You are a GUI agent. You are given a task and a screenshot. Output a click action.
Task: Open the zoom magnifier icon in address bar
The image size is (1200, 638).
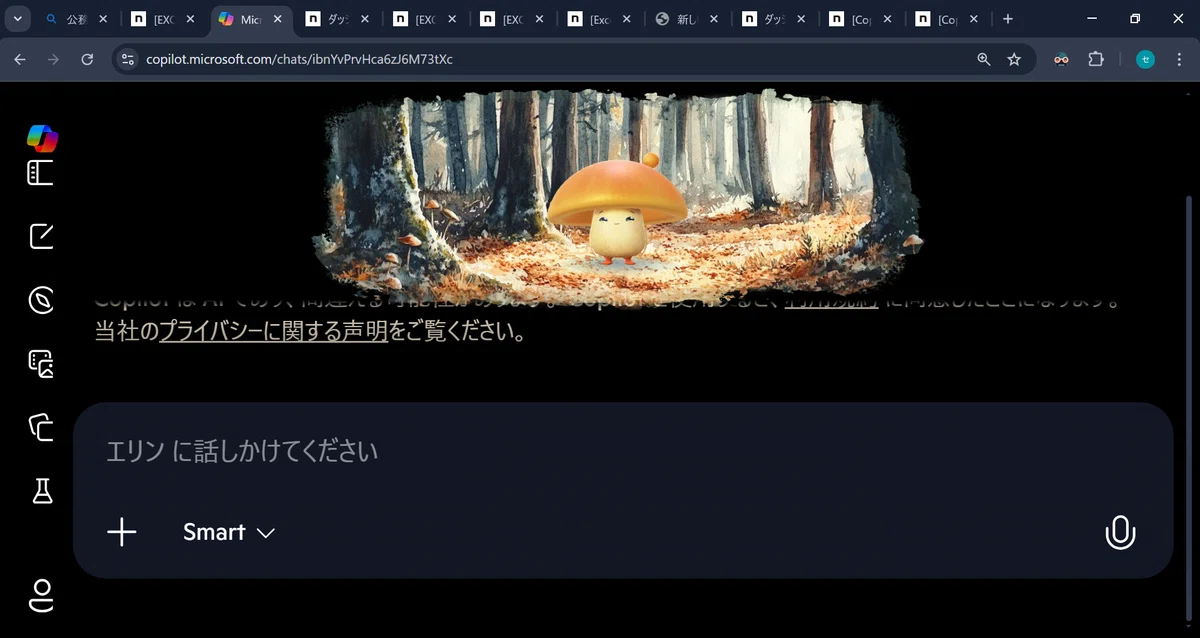click(984, 60)
